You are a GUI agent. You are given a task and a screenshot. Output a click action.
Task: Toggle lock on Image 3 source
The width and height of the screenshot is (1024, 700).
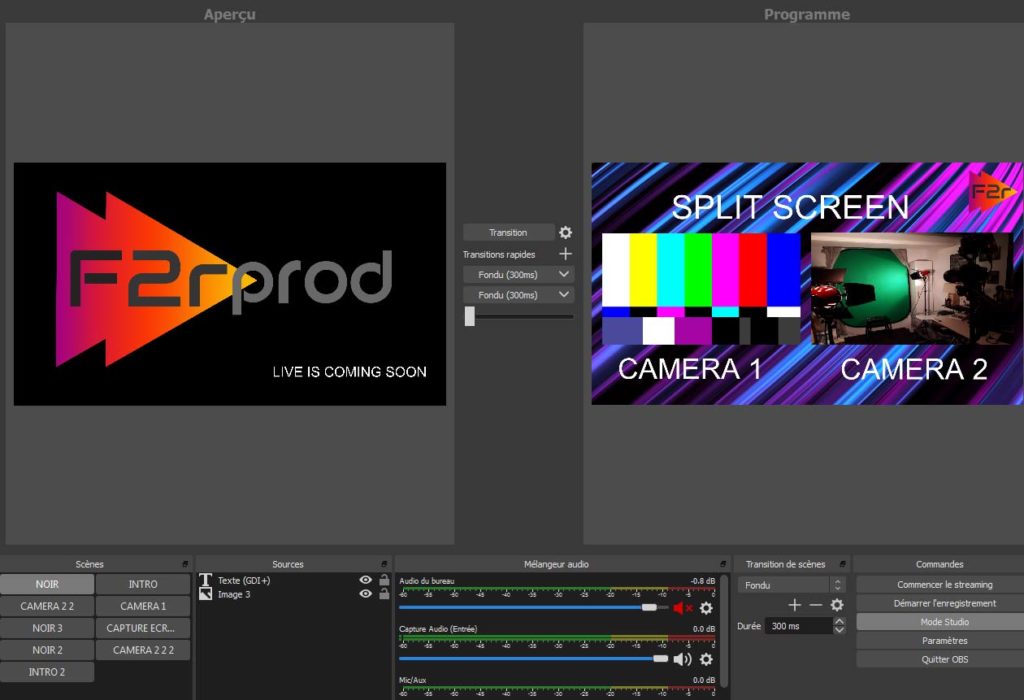tap(384, 594)
